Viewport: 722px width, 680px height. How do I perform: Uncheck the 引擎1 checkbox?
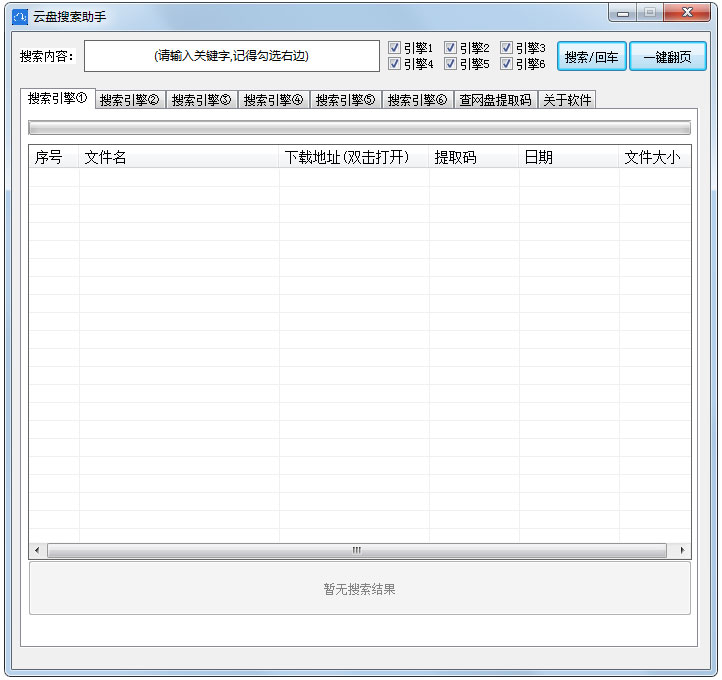[x=394, y=47]
